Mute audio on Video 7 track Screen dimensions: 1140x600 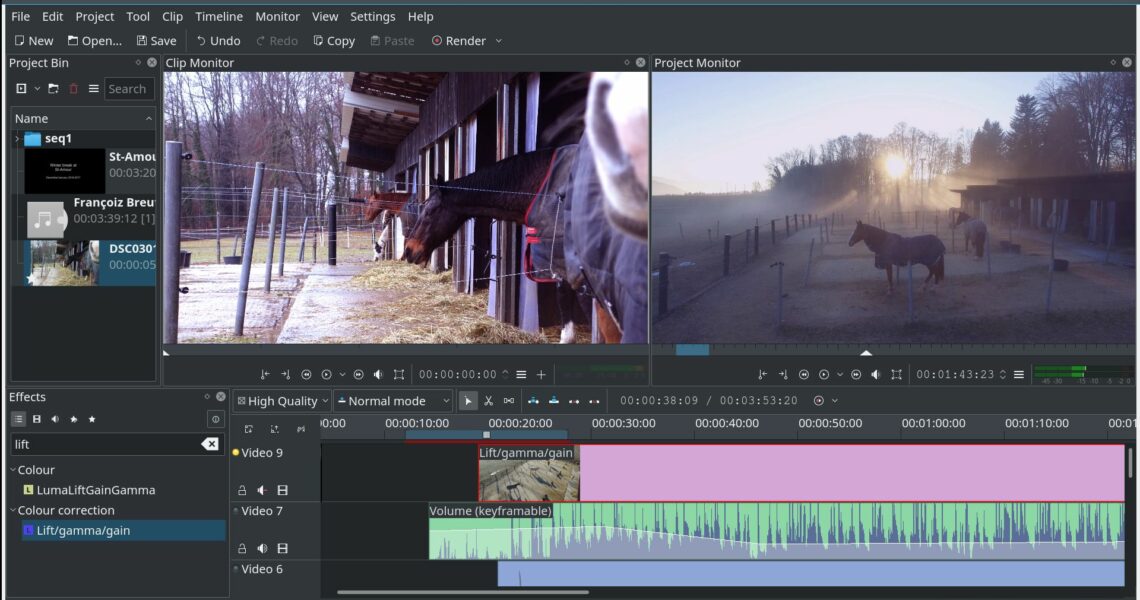coord(262,548)
